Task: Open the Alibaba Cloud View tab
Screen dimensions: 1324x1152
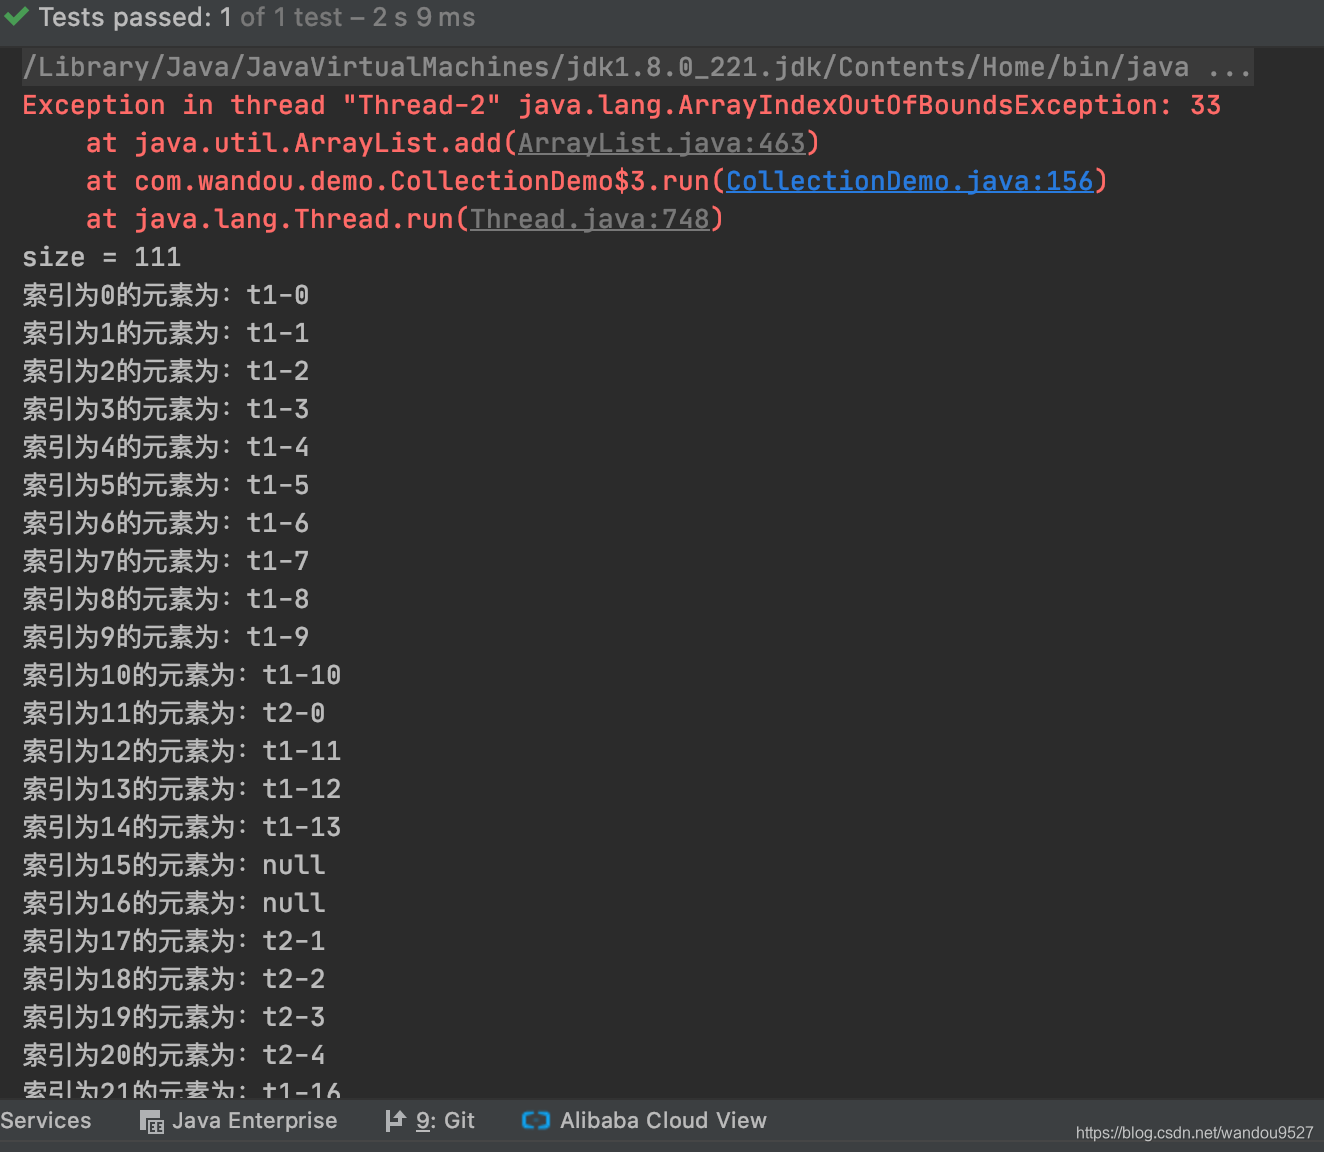Action: point(644,1121)
